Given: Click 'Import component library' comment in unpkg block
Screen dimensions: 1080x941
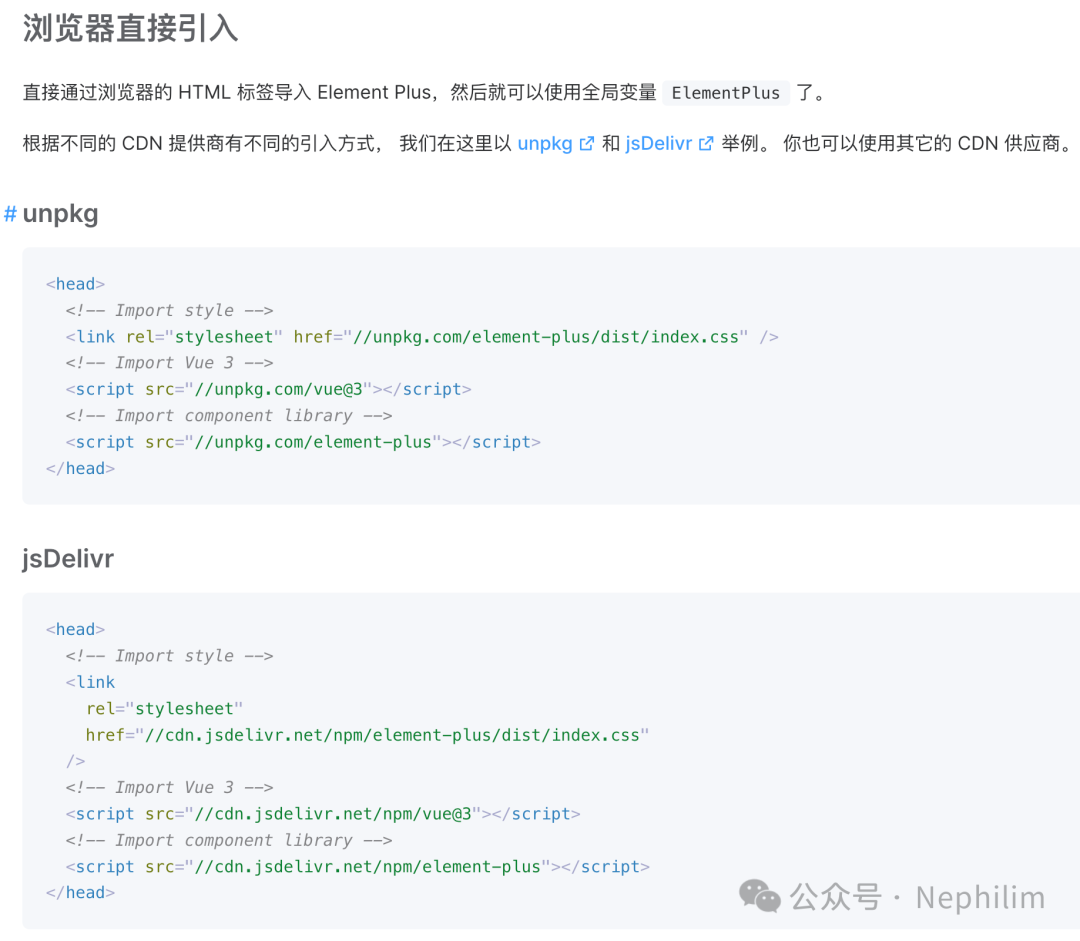Looking at the screenshot, I should tap(229, 416).
